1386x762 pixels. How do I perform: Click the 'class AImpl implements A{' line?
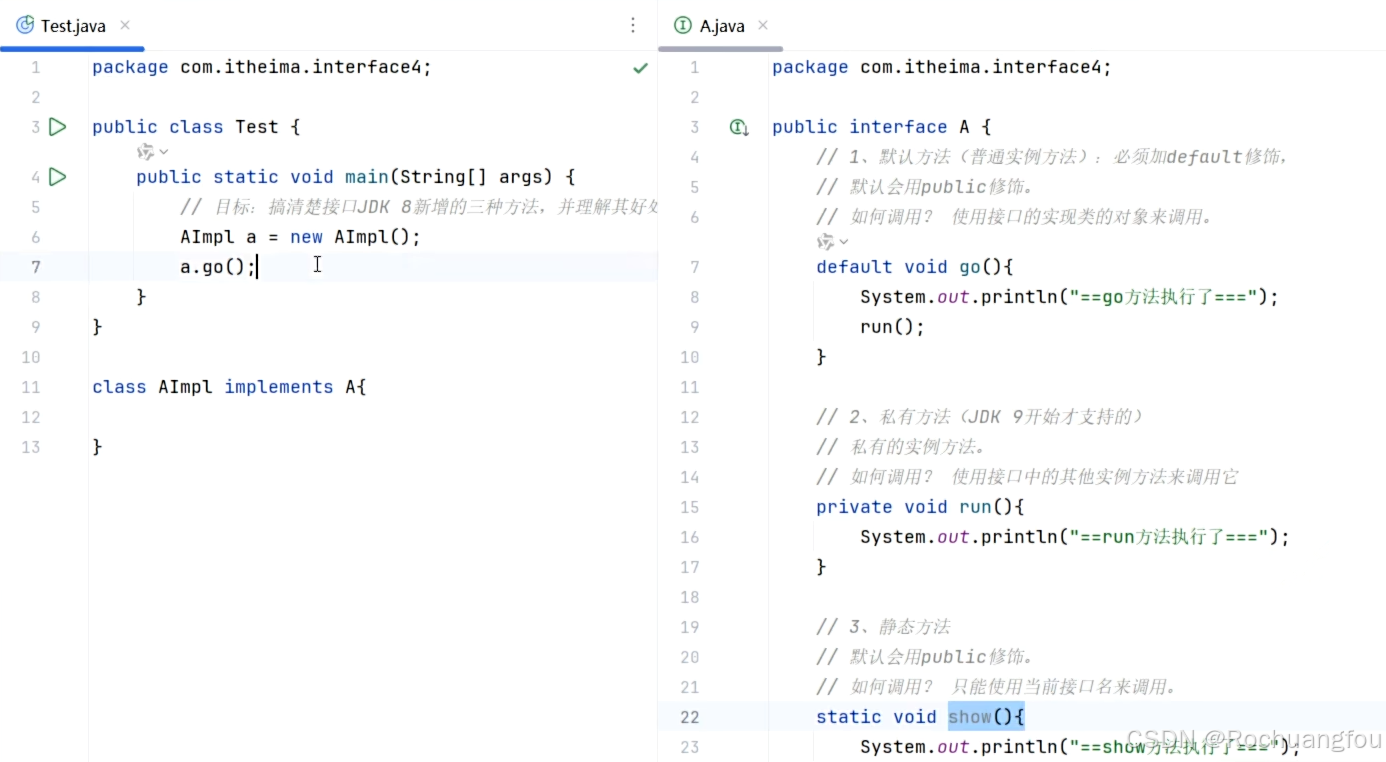(x=229, y=387)
